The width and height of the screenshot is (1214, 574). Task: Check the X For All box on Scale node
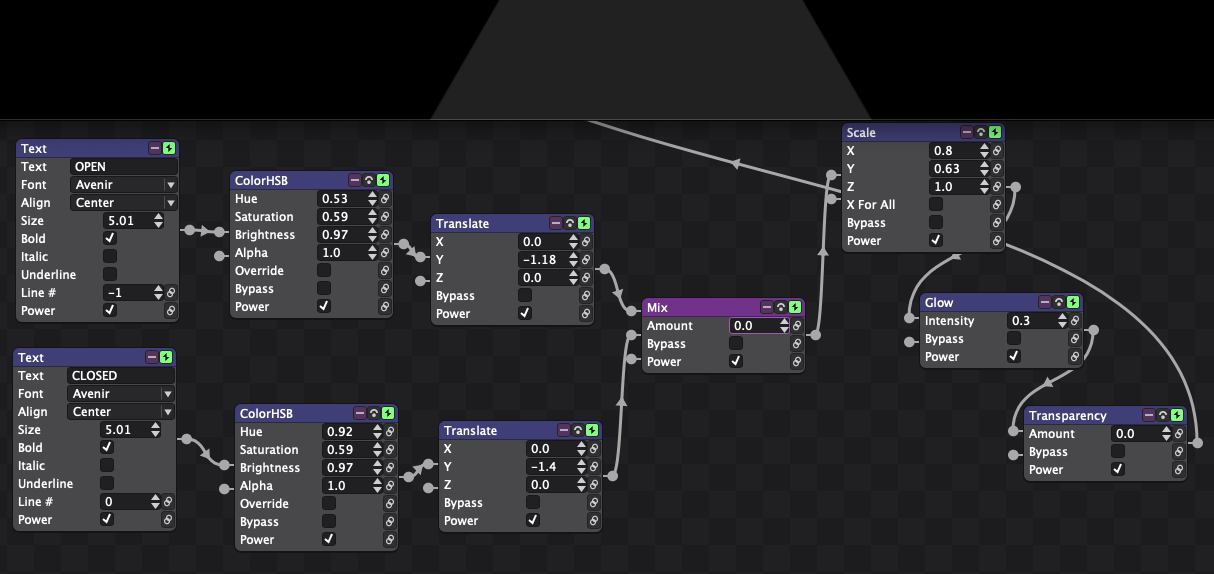pos(936,205)
